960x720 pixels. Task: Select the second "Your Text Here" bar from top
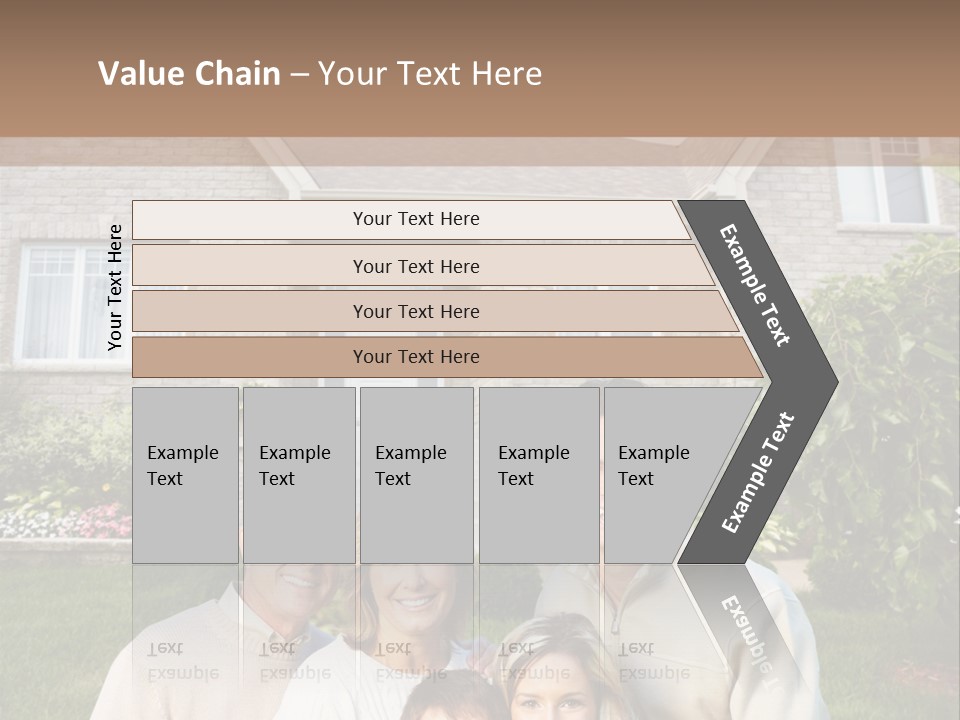pos(415,266)
